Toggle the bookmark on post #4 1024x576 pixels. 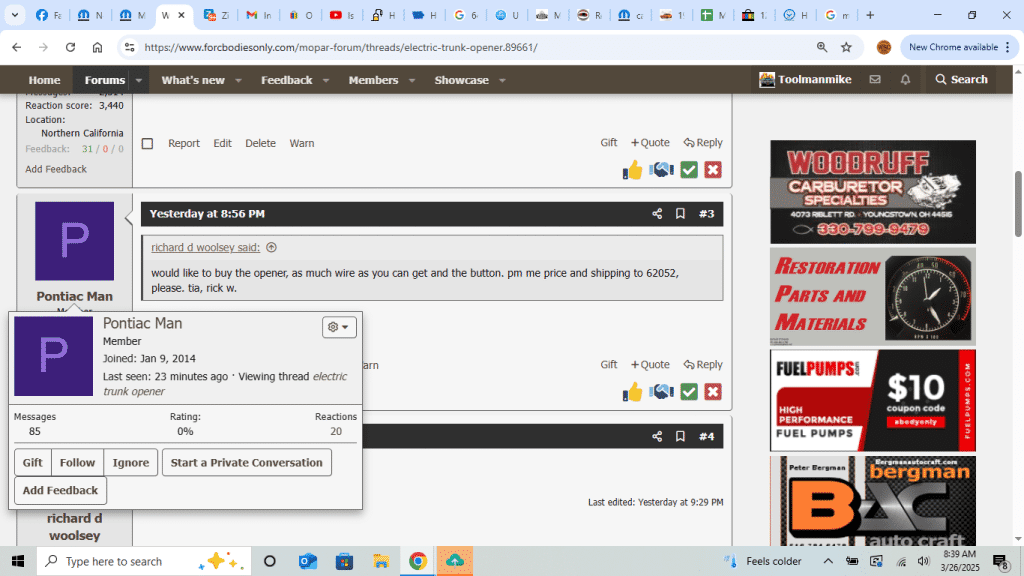click(x=680, y=436)
